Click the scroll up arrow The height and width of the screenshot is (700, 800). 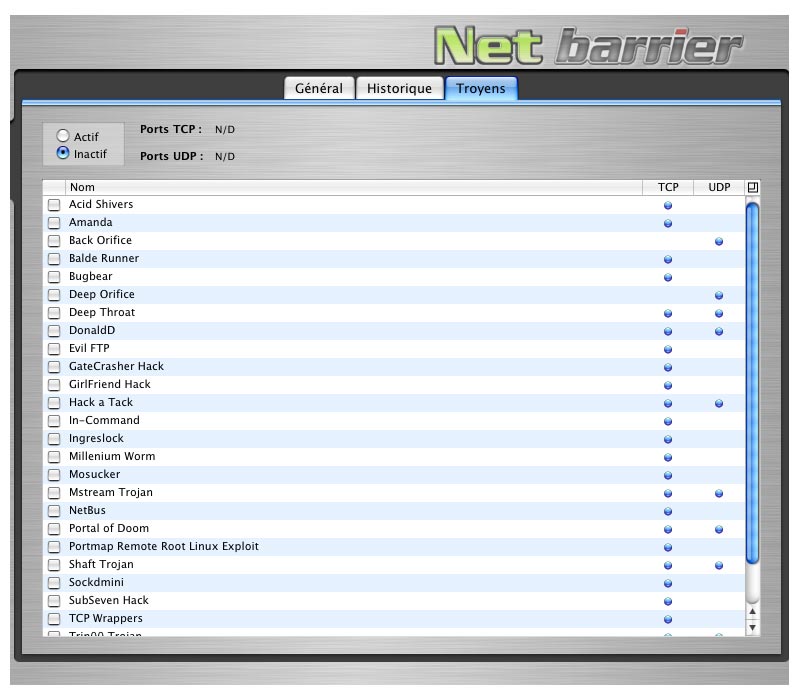[753, 611]
